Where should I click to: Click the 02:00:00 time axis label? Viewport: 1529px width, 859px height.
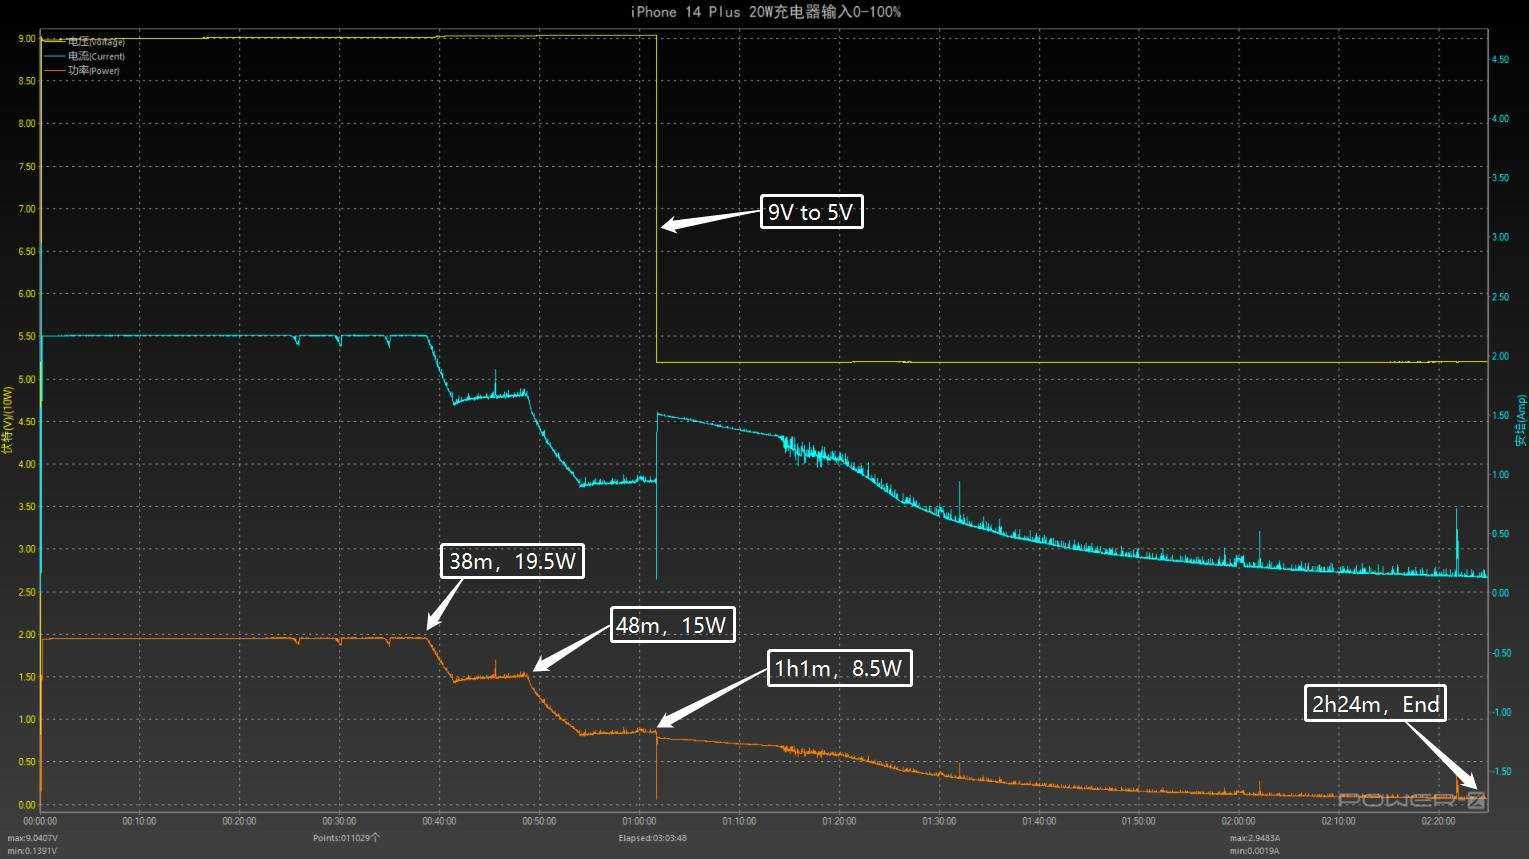[1238, 821]
